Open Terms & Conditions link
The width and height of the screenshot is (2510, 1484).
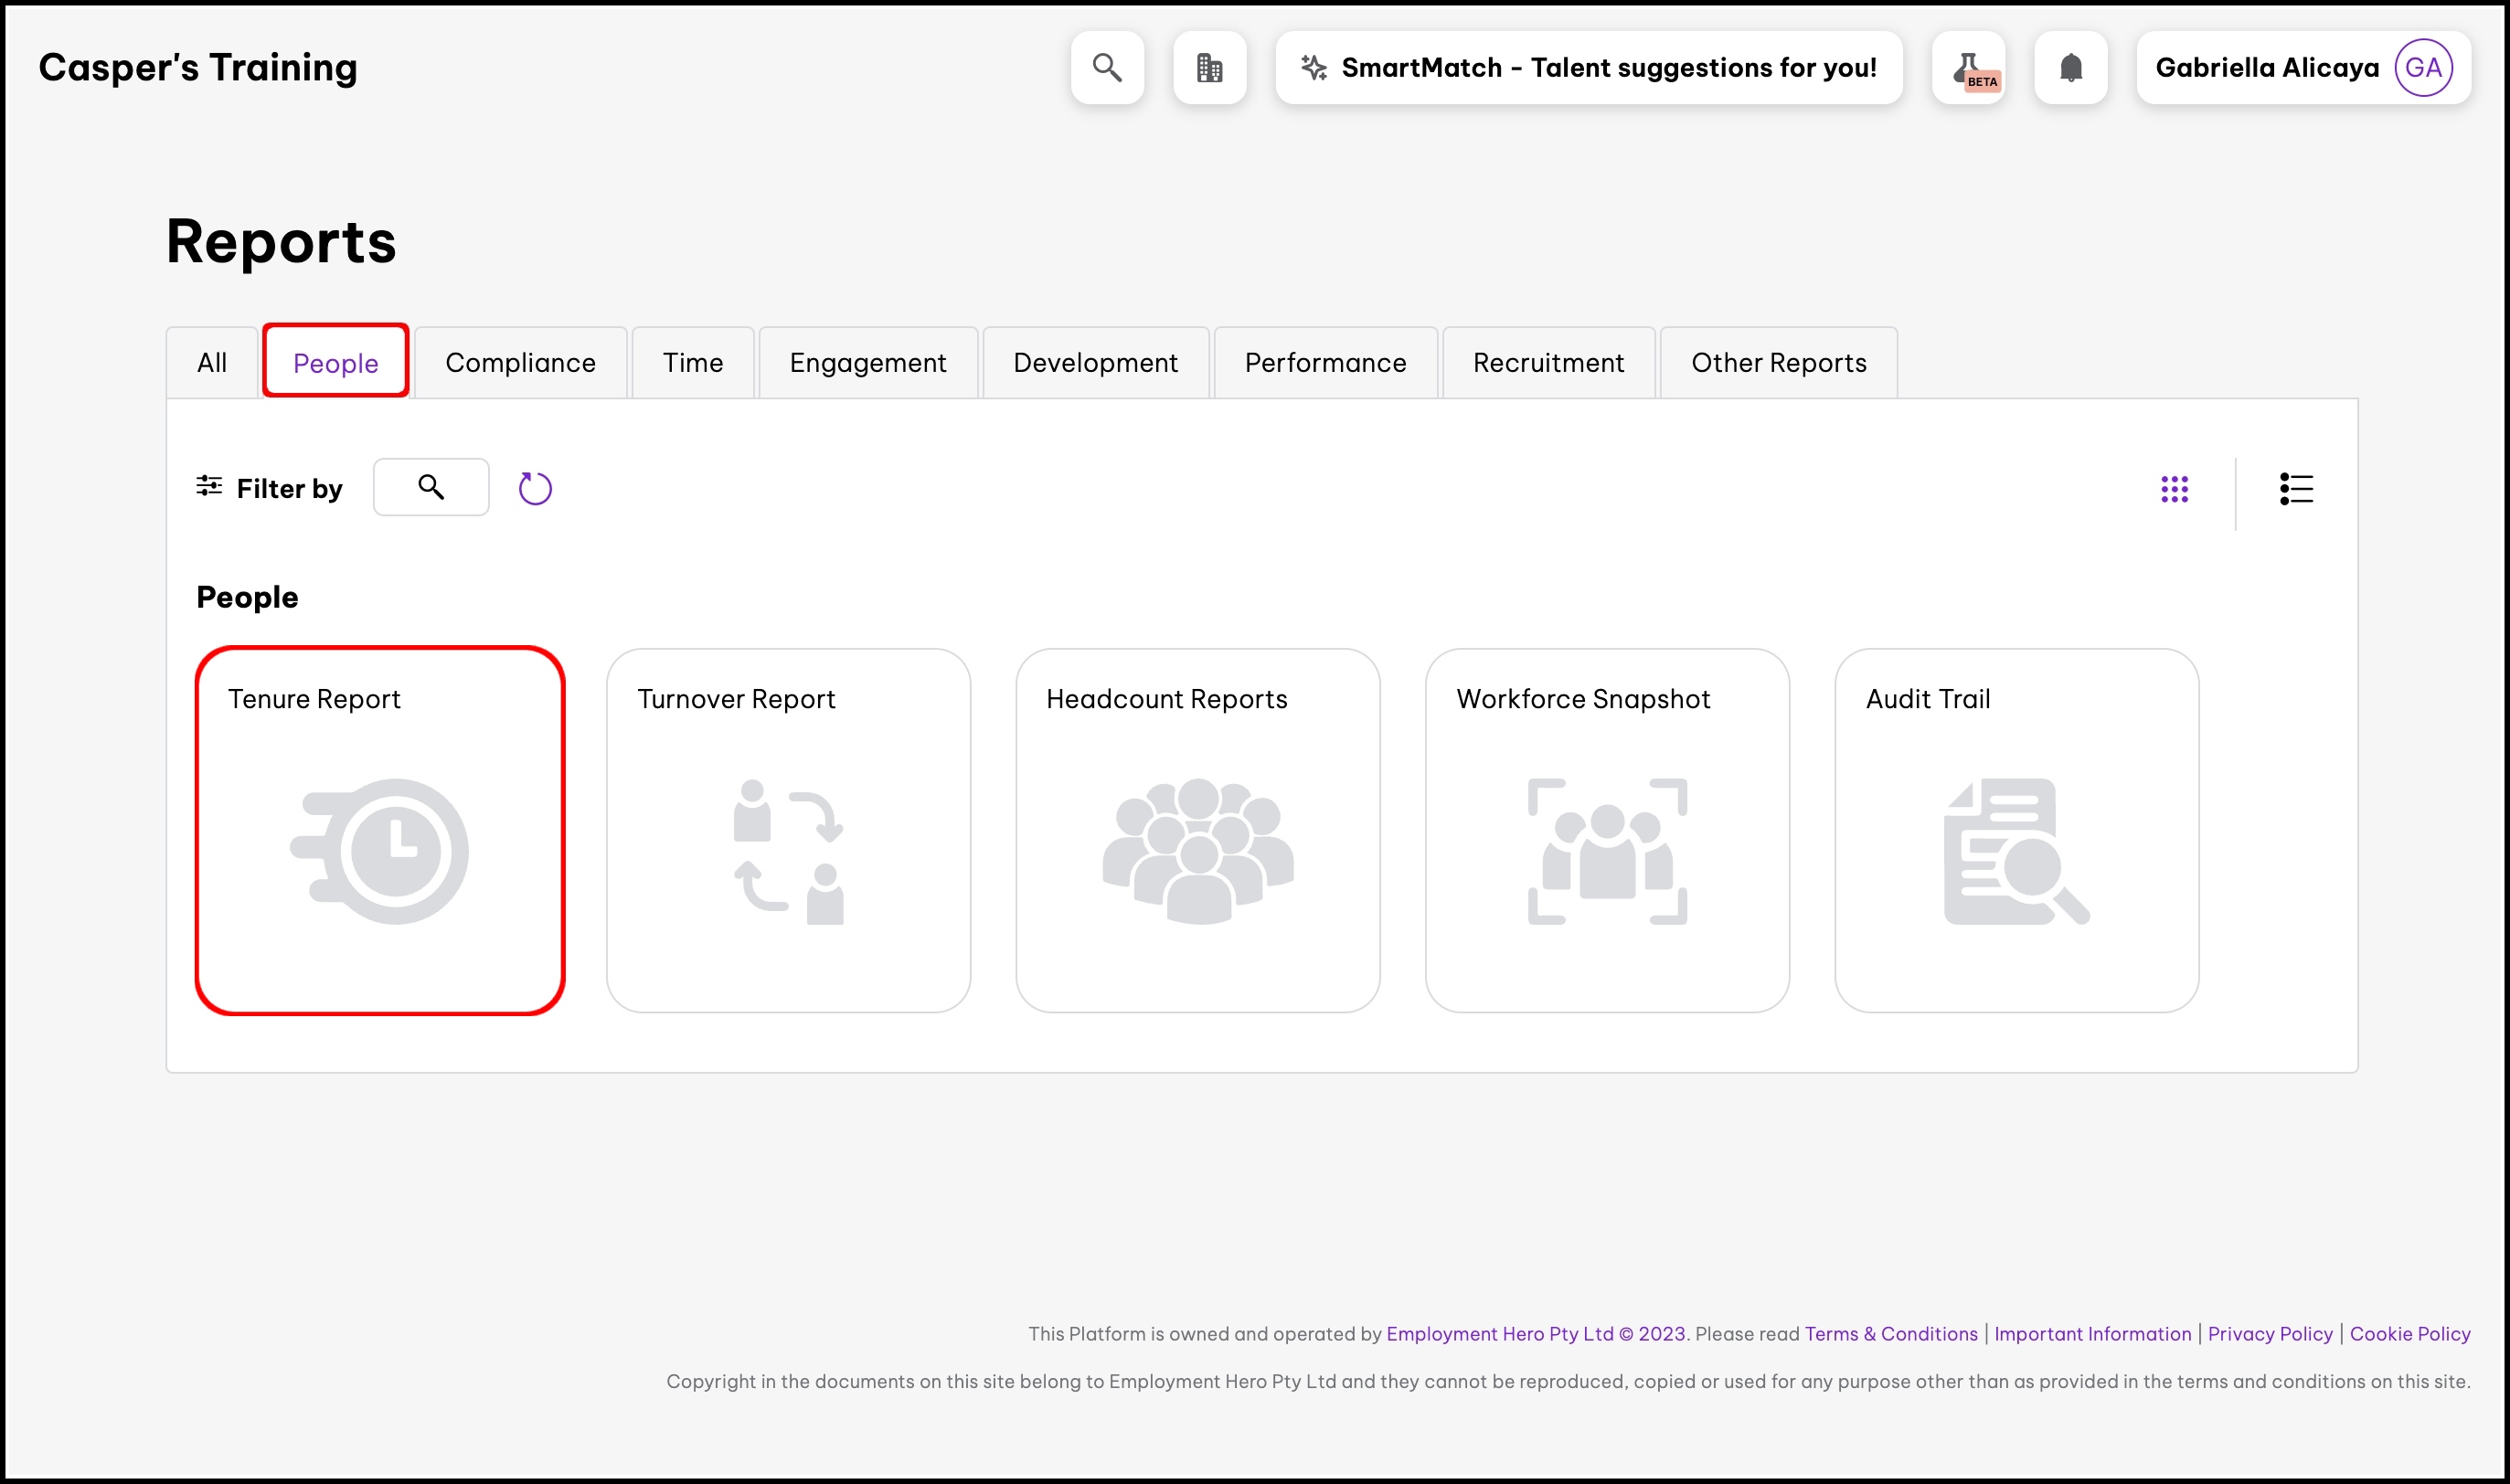coord(1891,1333)
